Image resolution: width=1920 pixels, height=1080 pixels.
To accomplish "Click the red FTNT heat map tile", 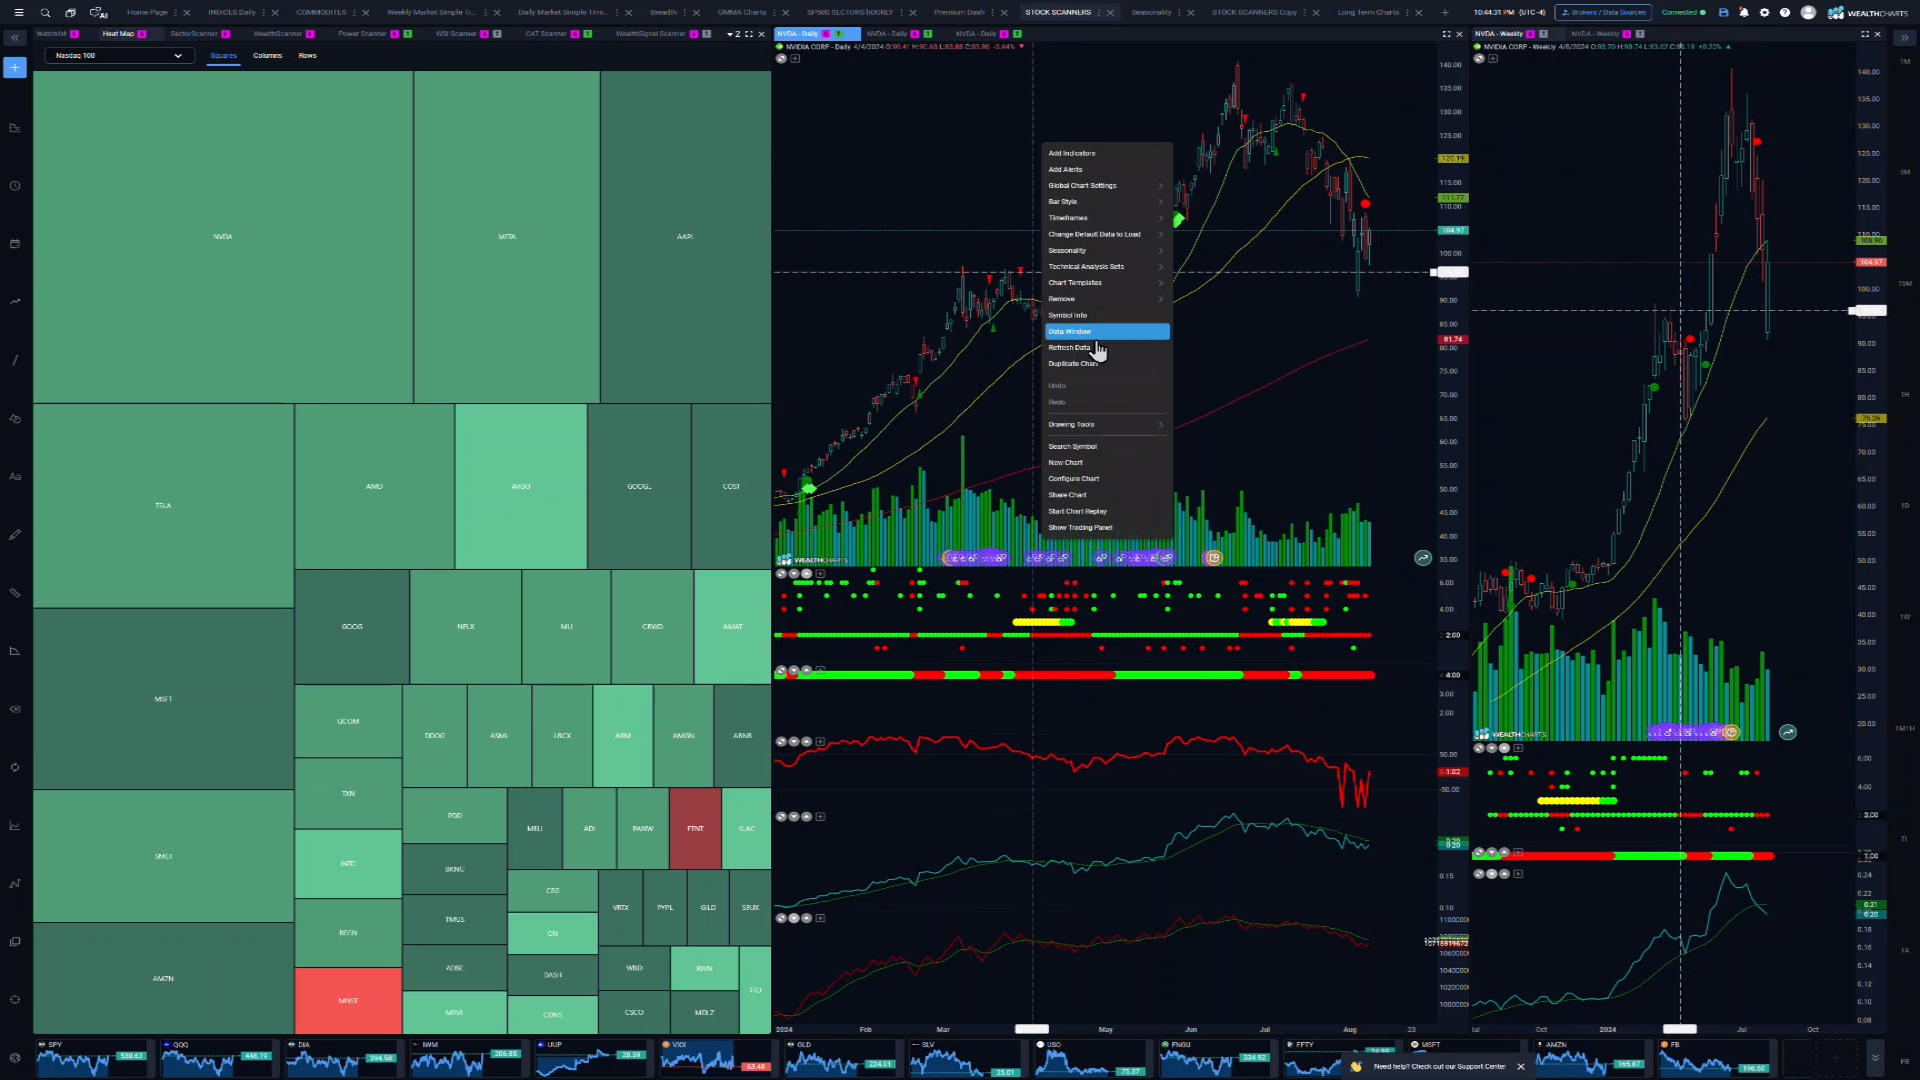I will coord(695,829).
